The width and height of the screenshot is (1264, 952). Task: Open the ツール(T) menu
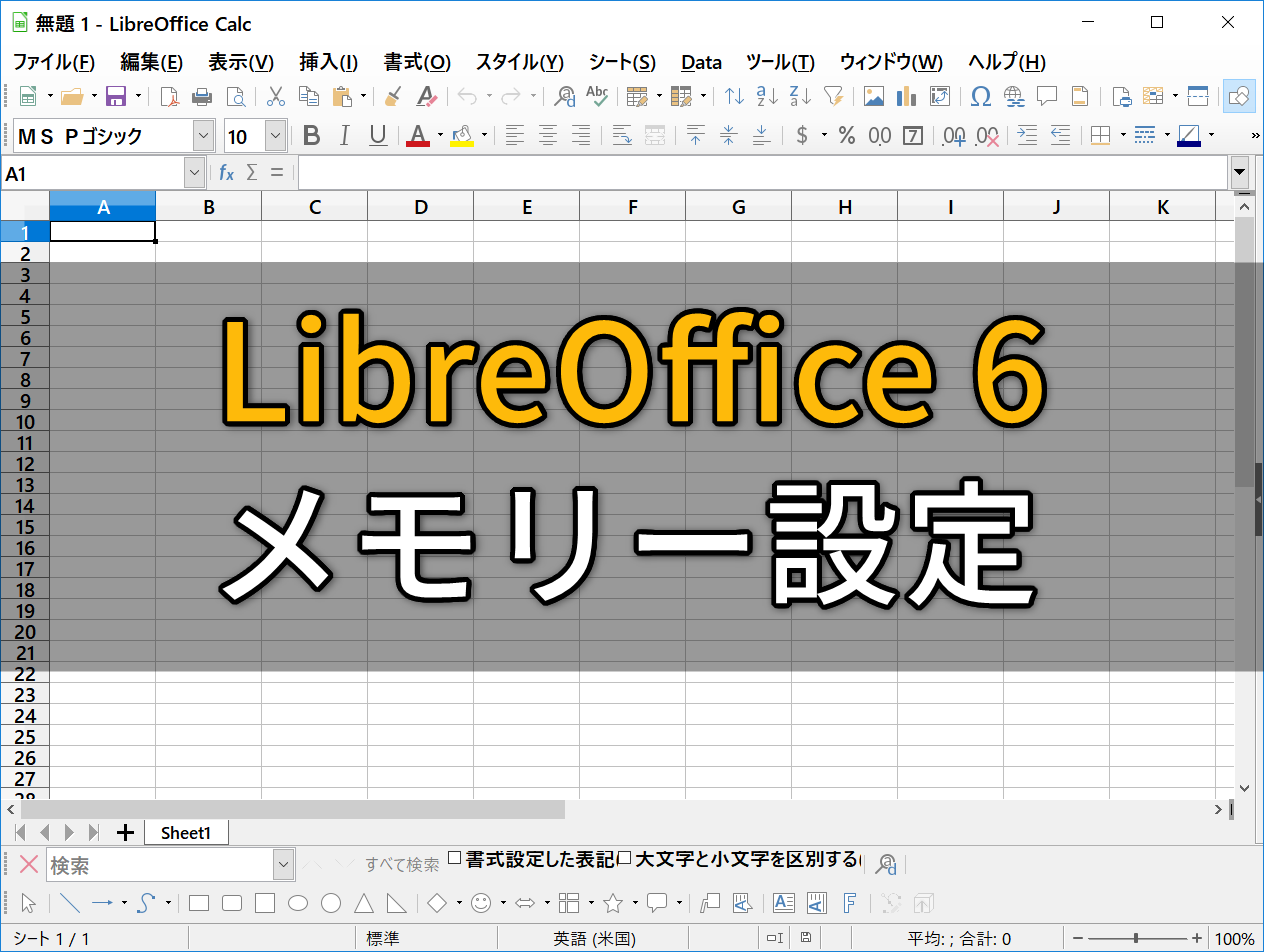click(780, 62)
